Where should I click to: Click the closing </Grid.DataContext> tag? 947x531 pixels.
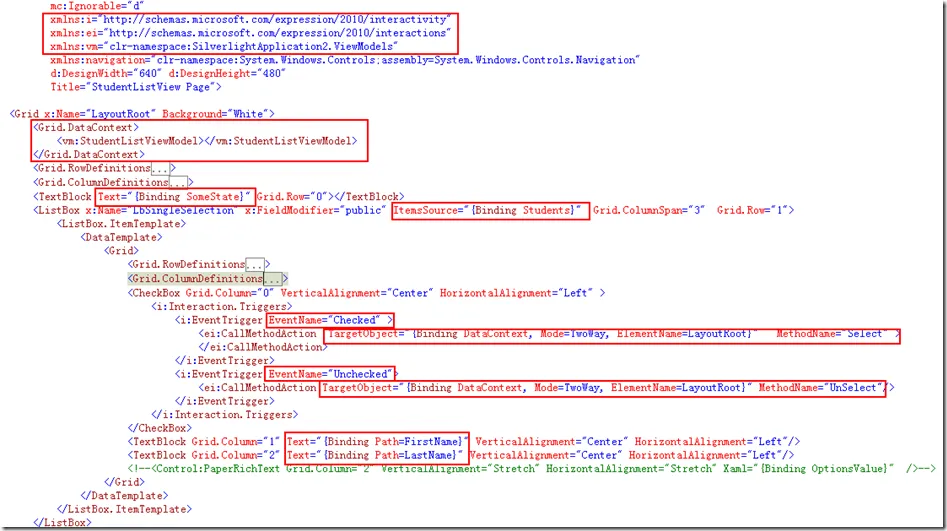point(89,155)
